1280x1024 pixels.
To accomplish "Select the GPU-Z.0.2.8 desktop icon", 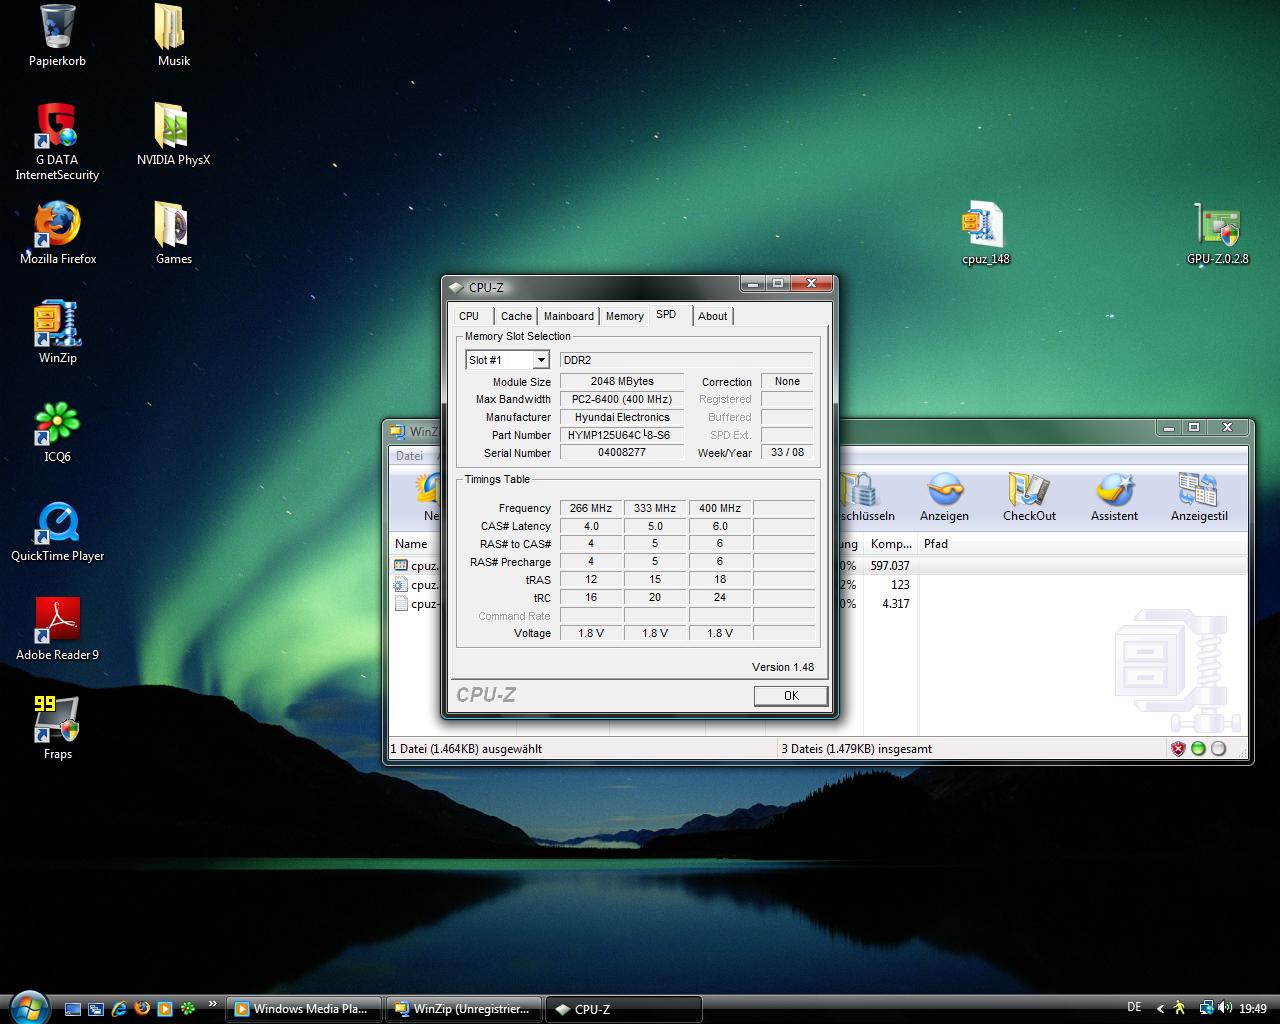I will 1217,225.
